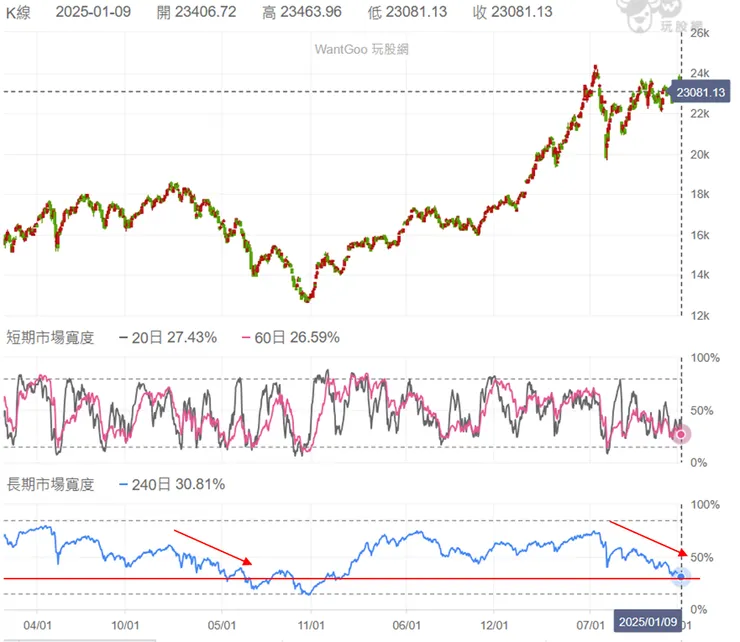Click the left red downtrend arrow annotation
The image size is (740, 642).
point(213,548)
